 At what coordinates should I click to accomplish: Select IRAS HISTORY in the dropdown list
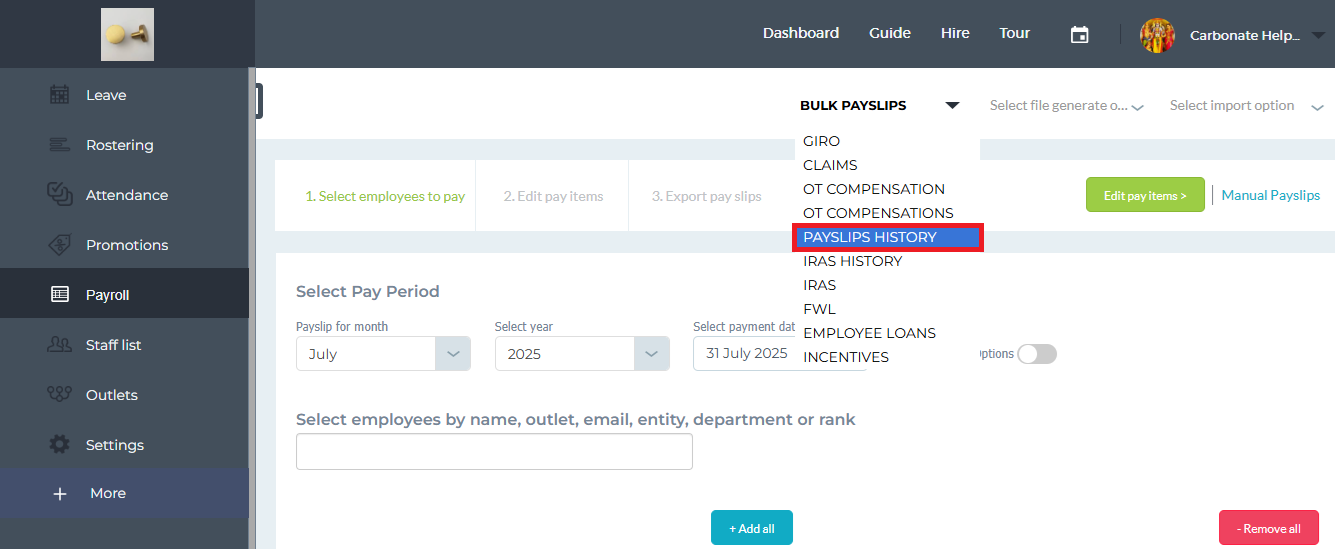click(852, 261)
